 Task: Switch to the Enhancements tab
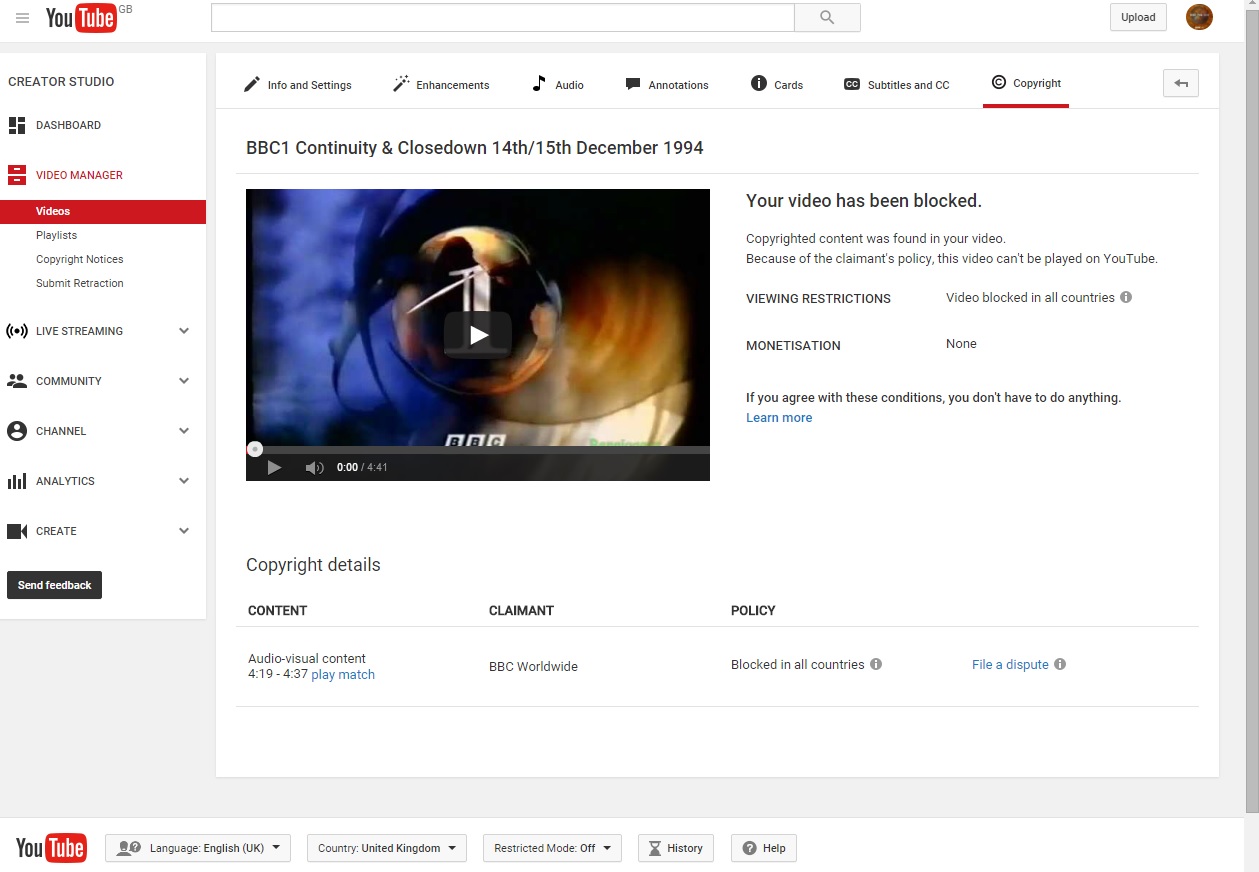tap(441, 84)
